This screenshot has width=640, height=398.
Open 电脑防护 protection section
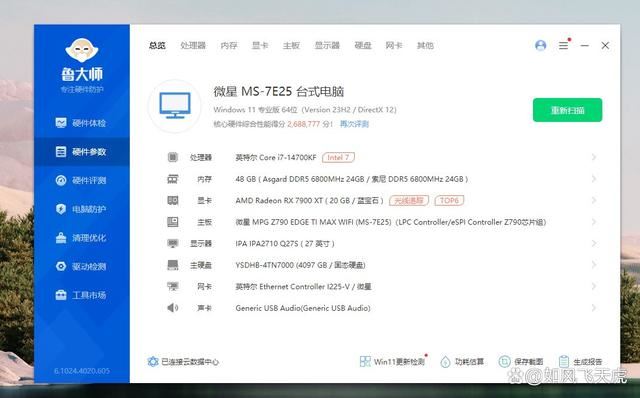pyautogui.click(x=81, y=209)
